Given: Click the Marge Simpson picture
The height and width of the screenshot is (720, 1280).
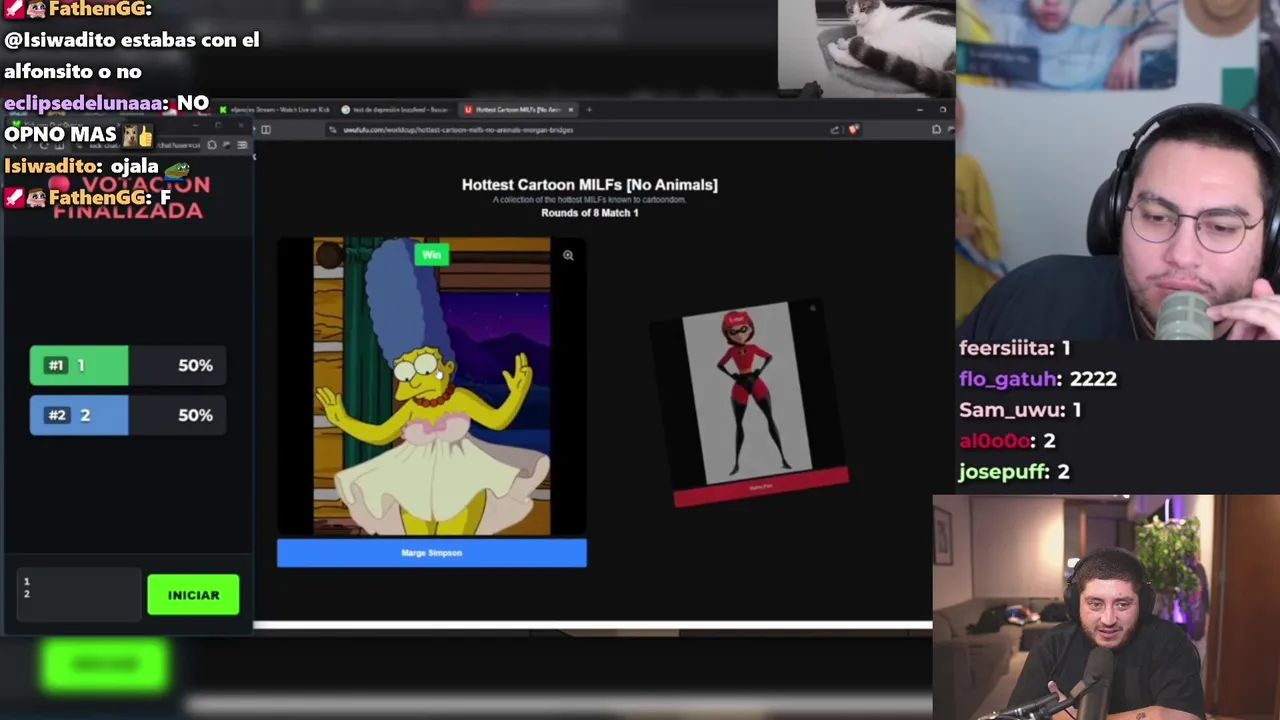Looking at the screenshot, I should (x=432, y=387).
